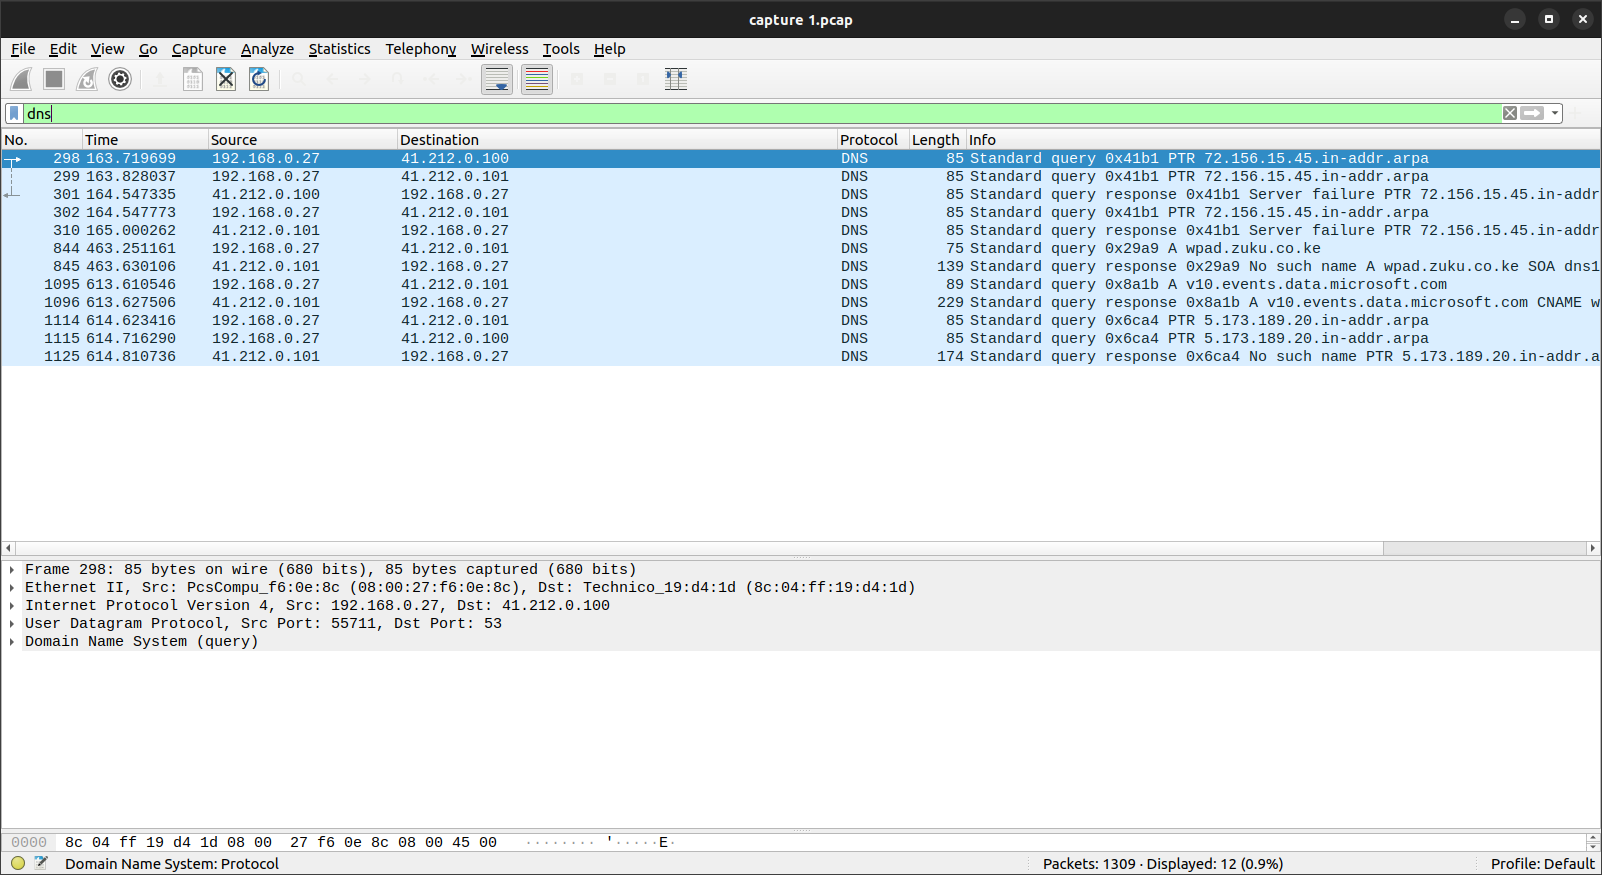Open the Wireless menu
Viewport: 1602px width, 875px height.
coord(499,49)
